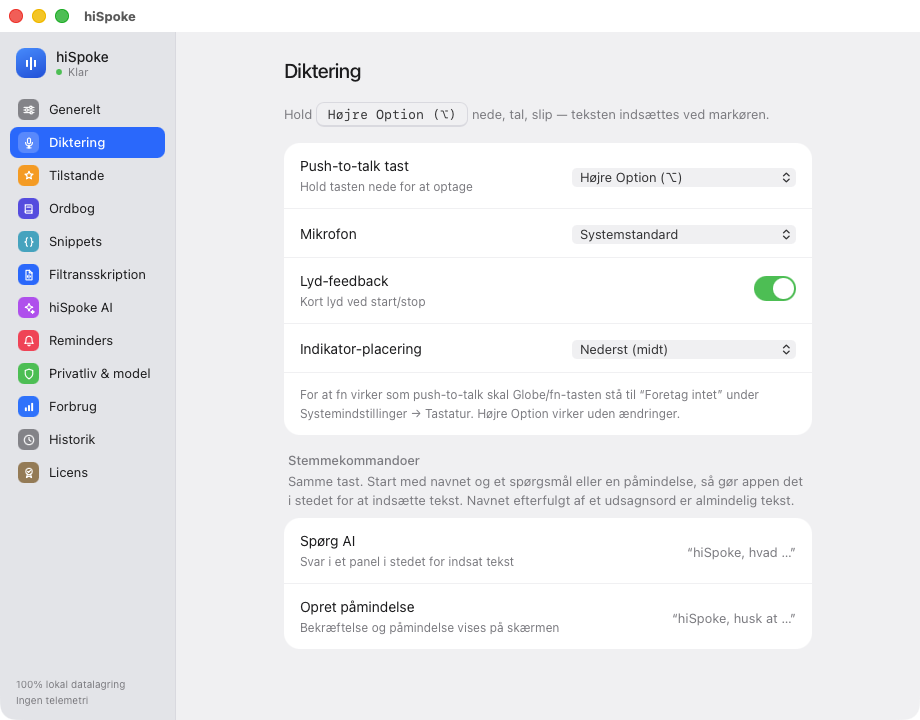The image size is (920, 720).
Task: Click the Filtransskription document icon
Action: [x=28, y=275]
